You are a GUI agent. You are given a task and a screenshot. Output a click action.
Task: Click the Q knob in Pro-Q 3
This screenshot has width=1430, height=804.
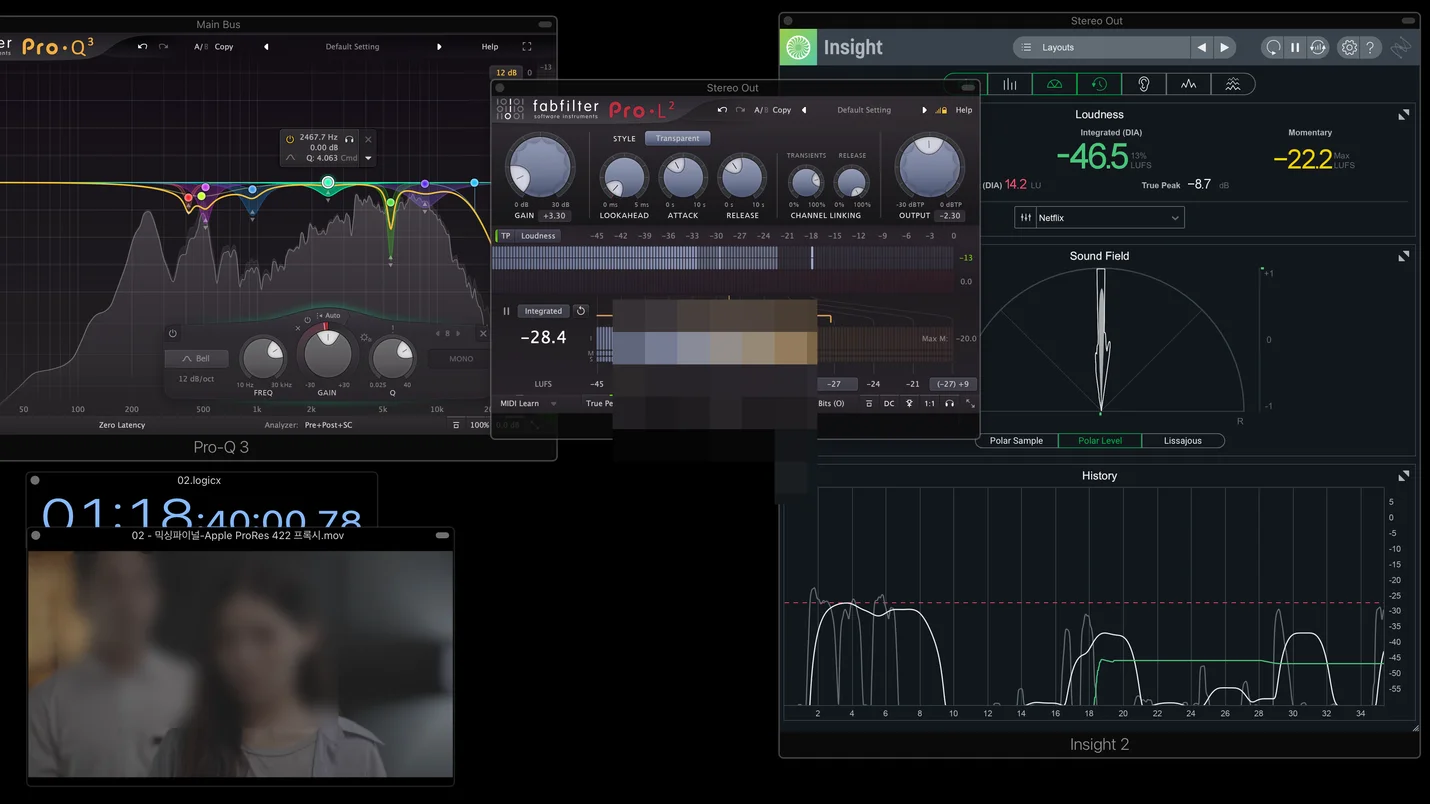pos(391,358)
